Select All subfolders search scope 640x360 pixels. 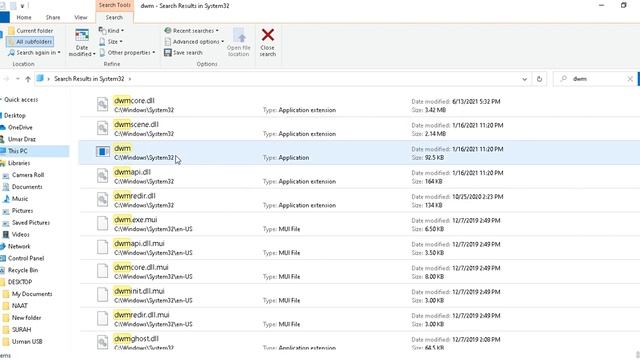point(30,42)
